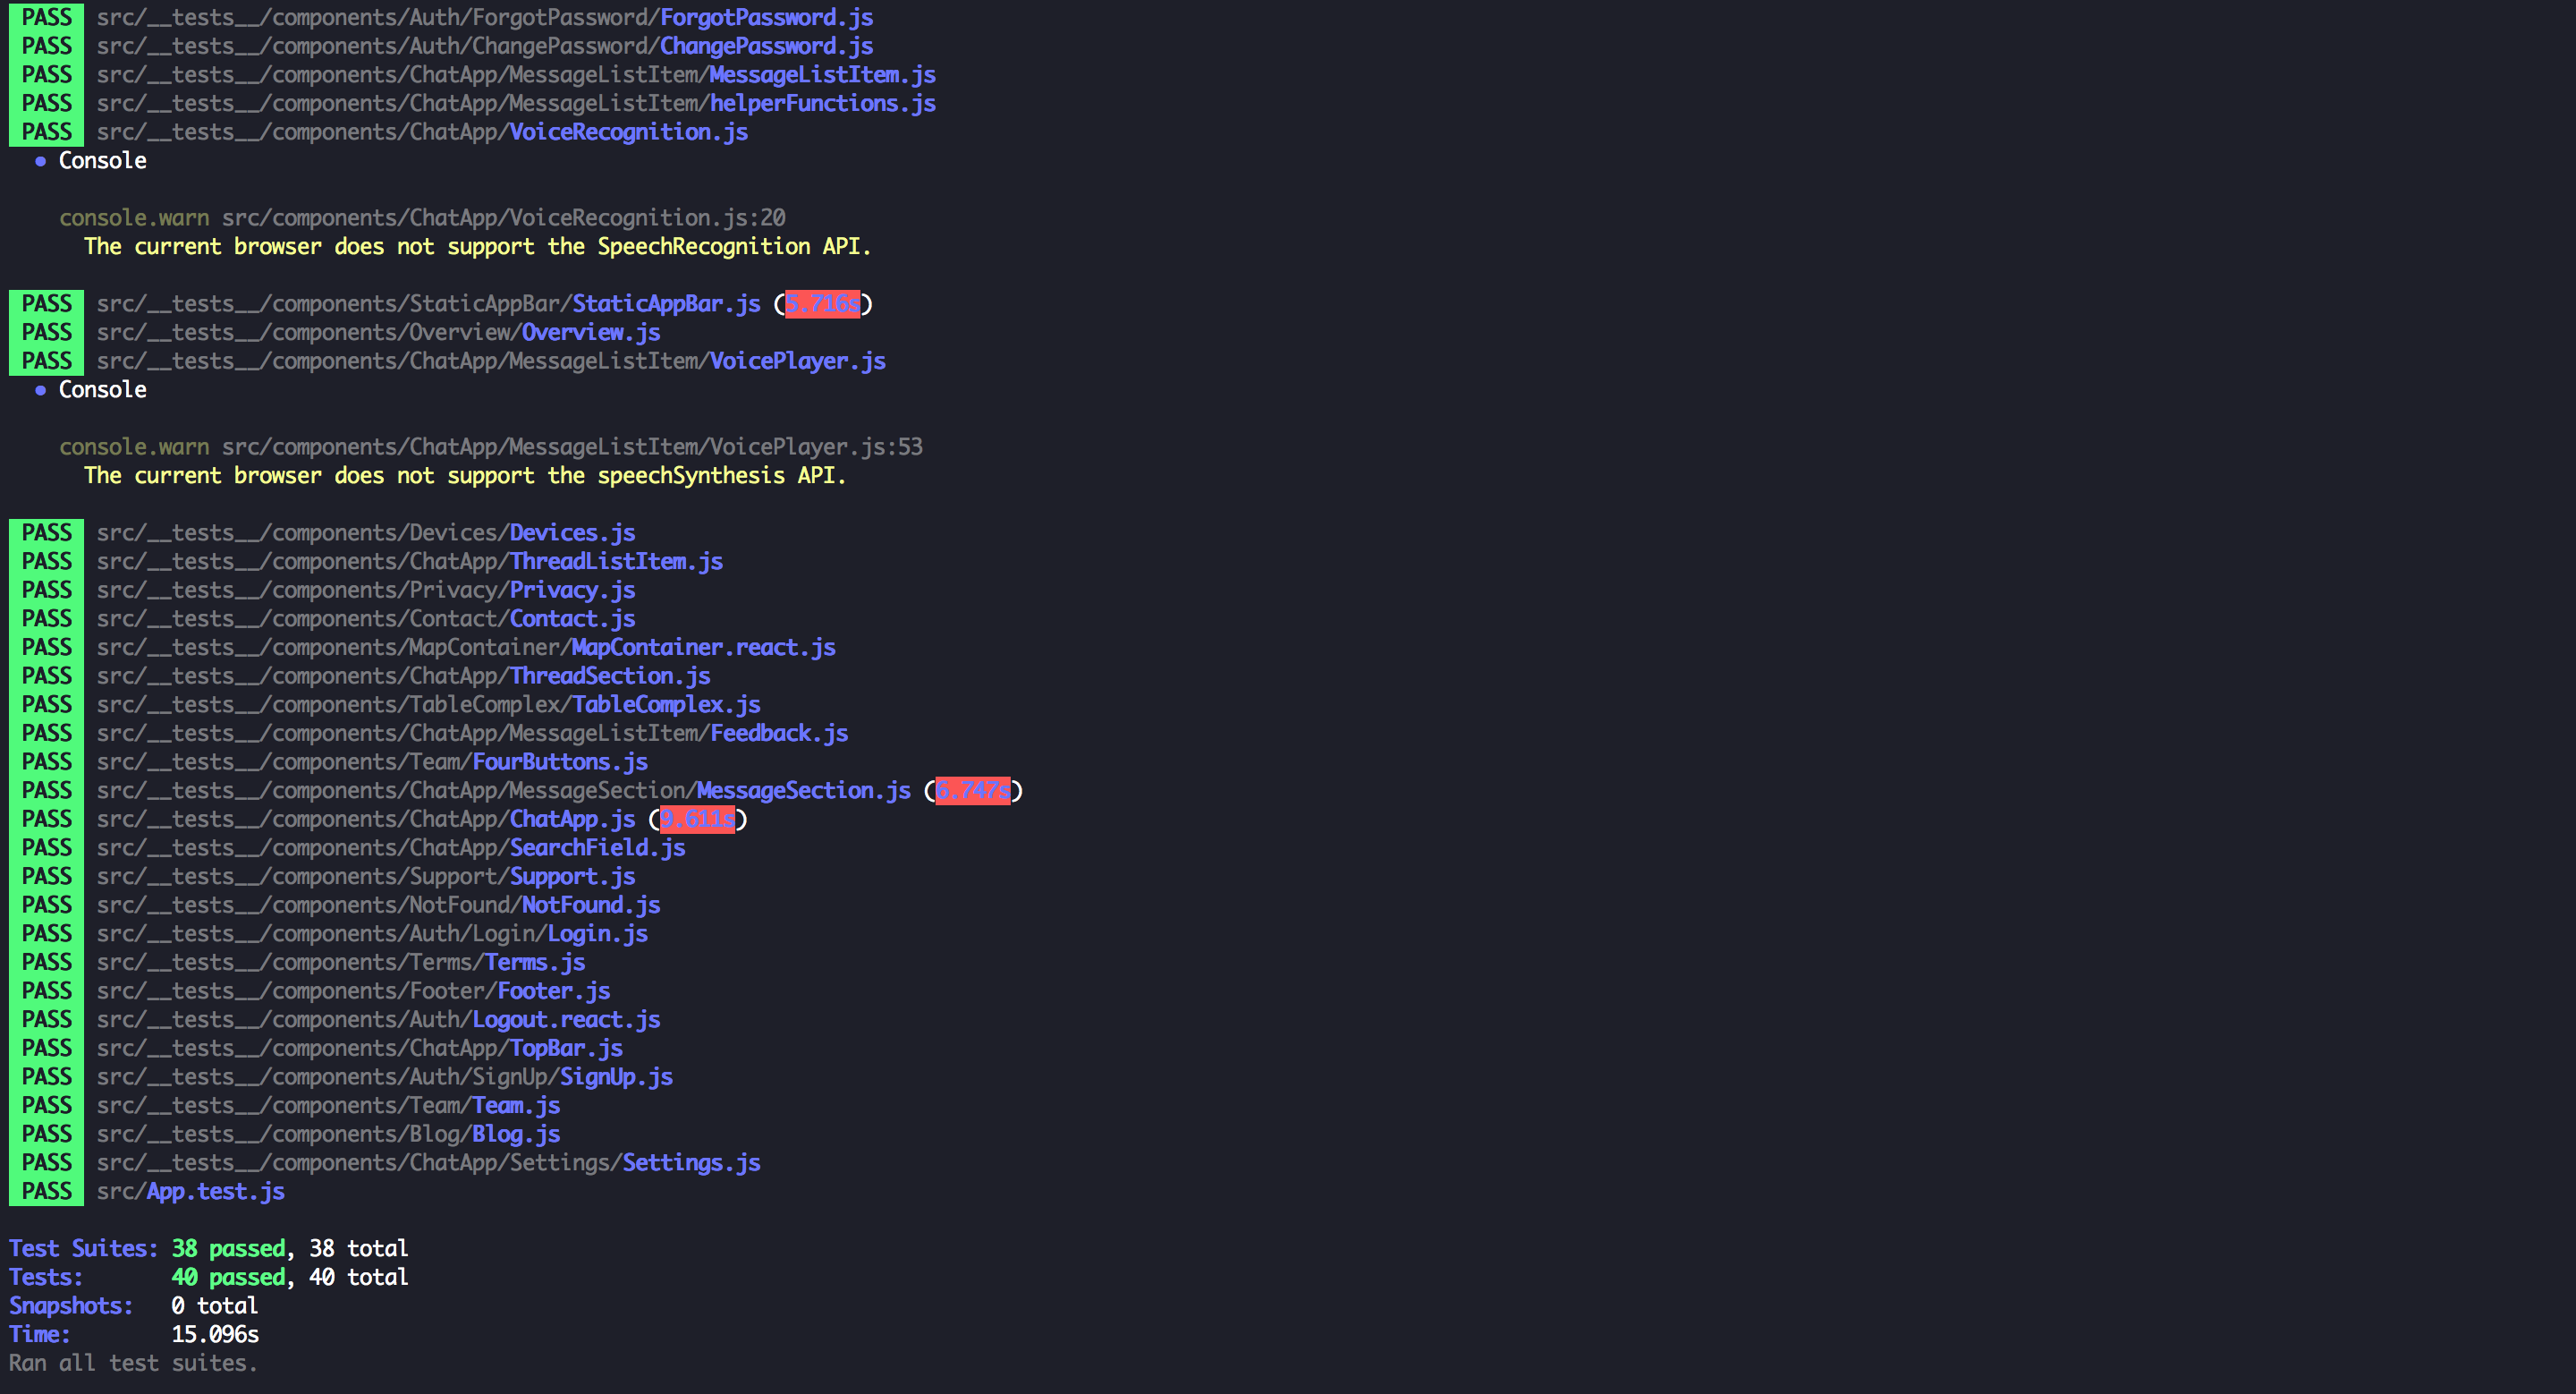The height and width of the screenshot is (1394, 2576).
Task: Click the speechSynthesis API warning message
Action: tap(464, 476)
